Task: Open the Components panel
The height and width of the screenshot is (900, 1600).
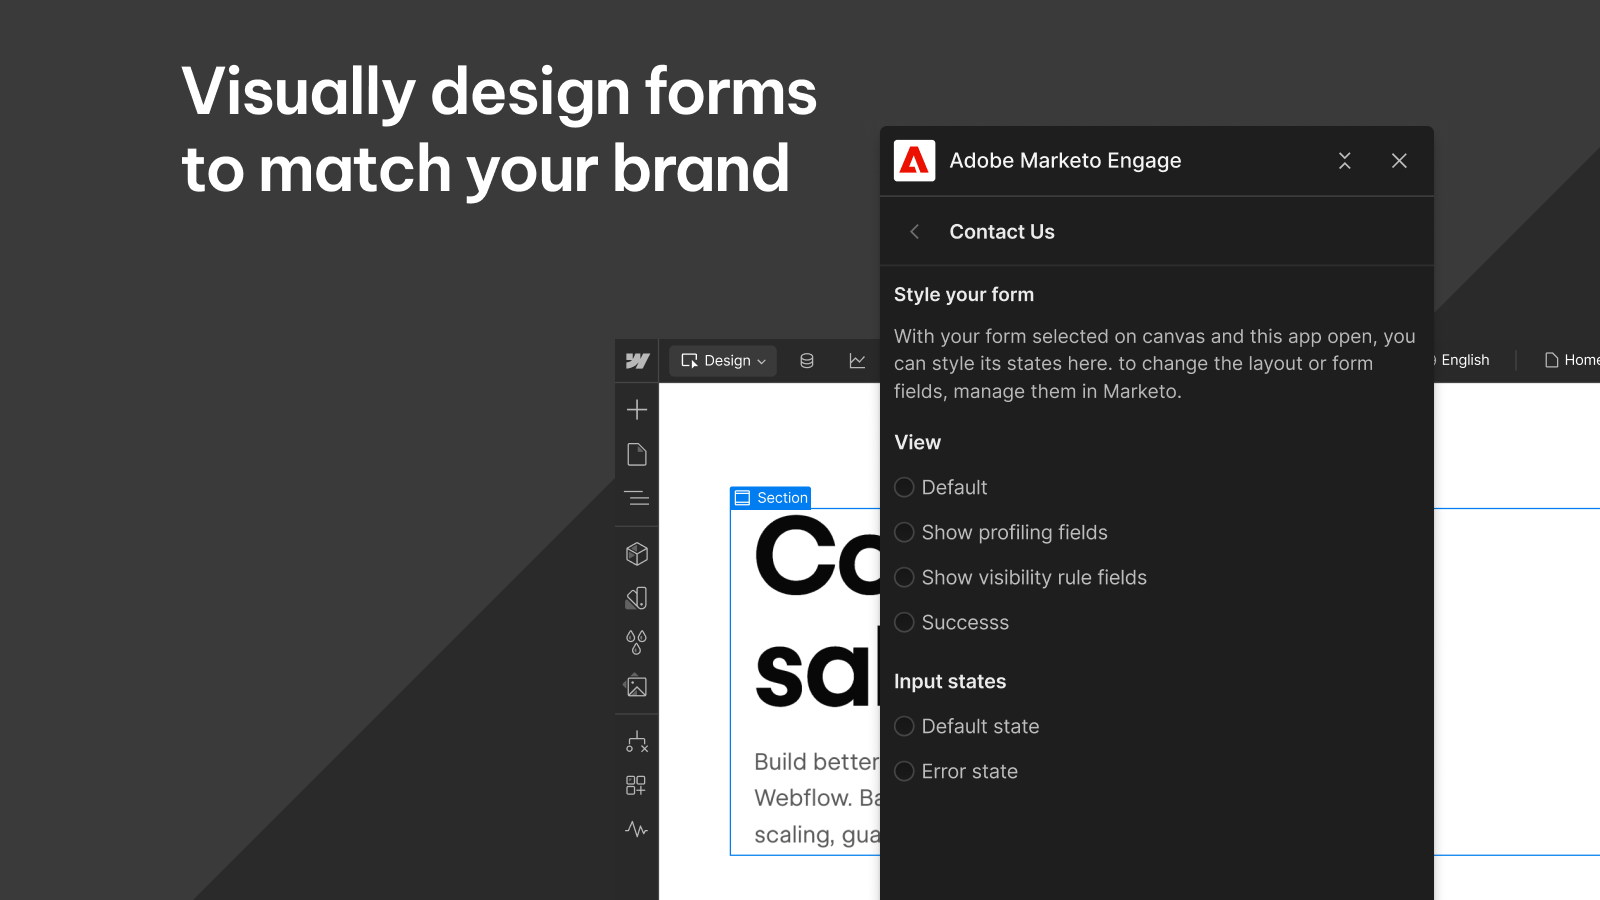Action: coord(637,553)
